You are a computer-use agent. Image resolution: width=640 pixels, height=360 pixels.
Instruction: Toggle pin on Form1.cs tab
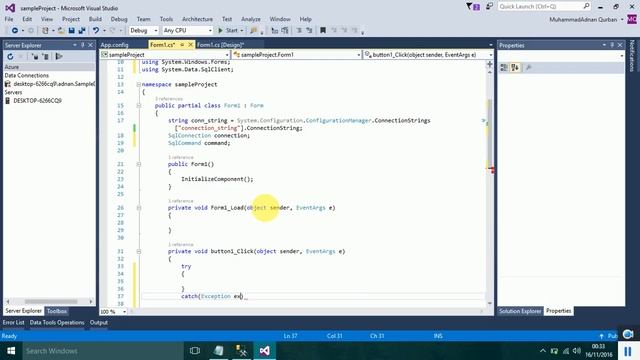[x=182, y=45]
